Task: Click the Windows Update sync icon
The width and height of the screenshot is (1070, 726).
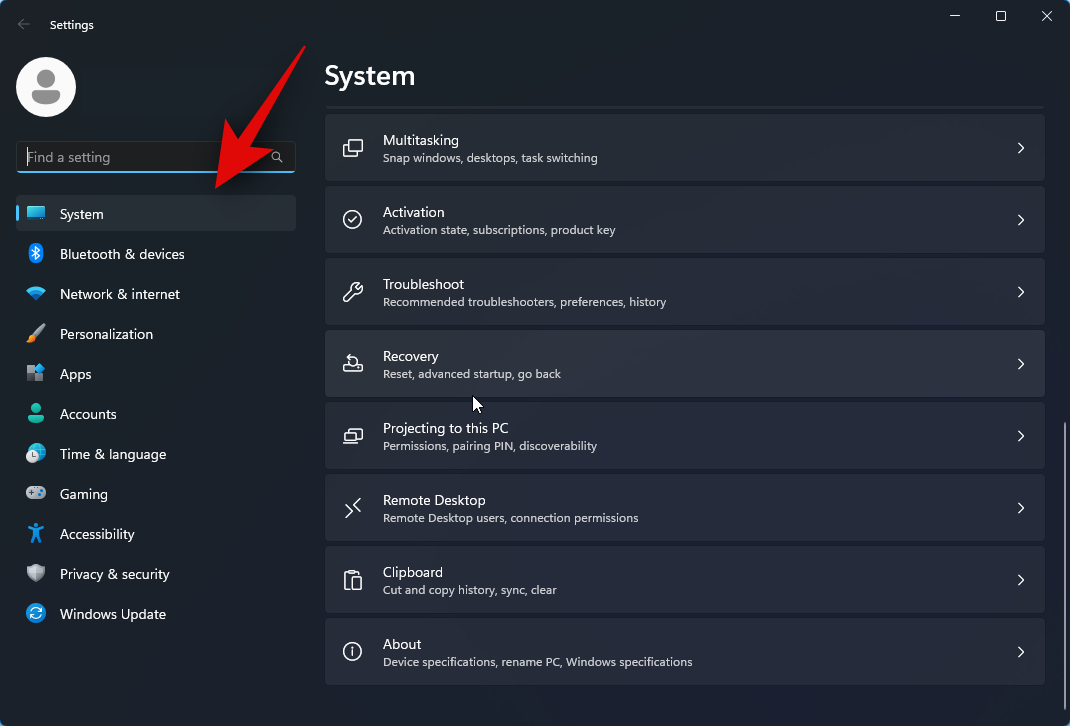Action: click(36, 614)
